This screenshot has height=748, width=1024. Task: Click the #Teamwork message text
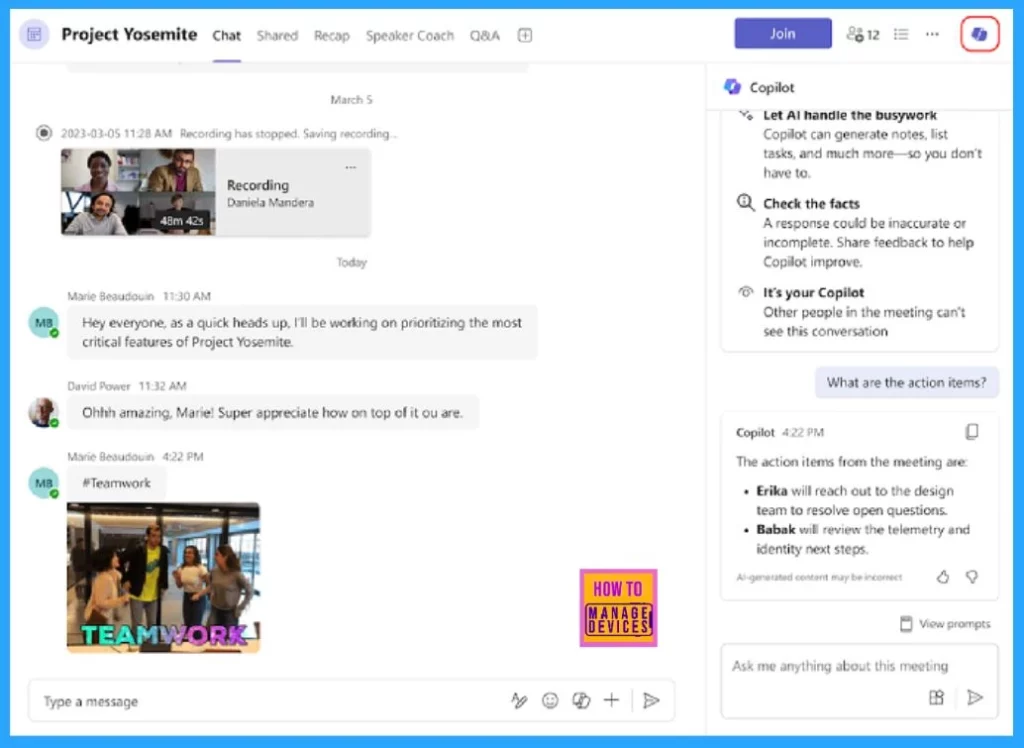click(x=116, y=483)
